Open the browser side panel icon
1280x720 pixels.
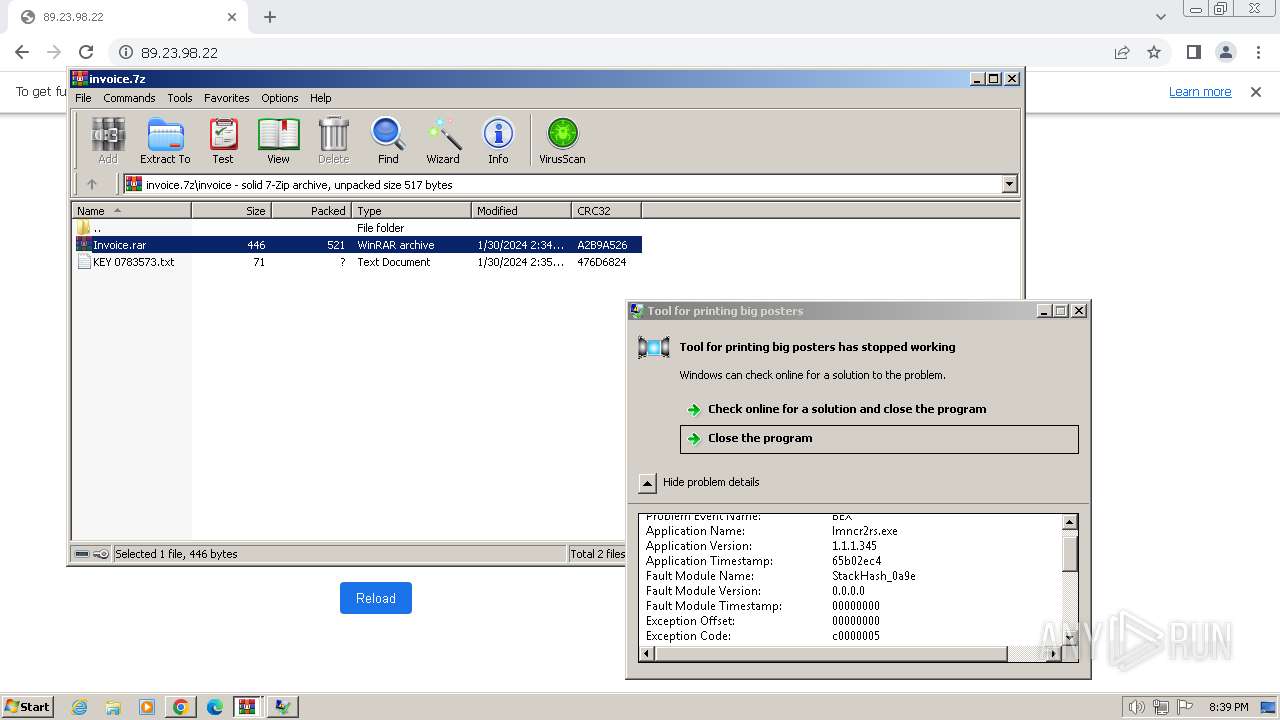pos(1193,52)
